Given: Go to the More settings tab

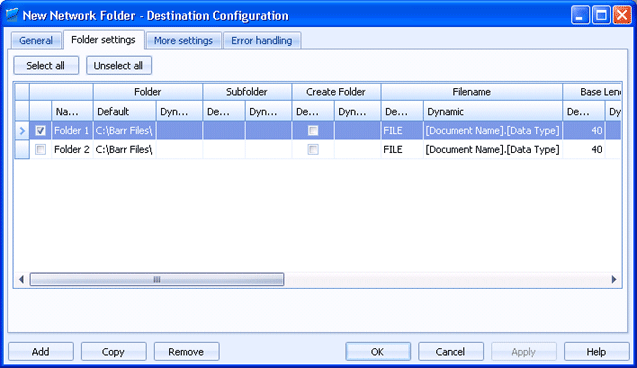Looking at the screenshot, I should click(x=183, y=40).
